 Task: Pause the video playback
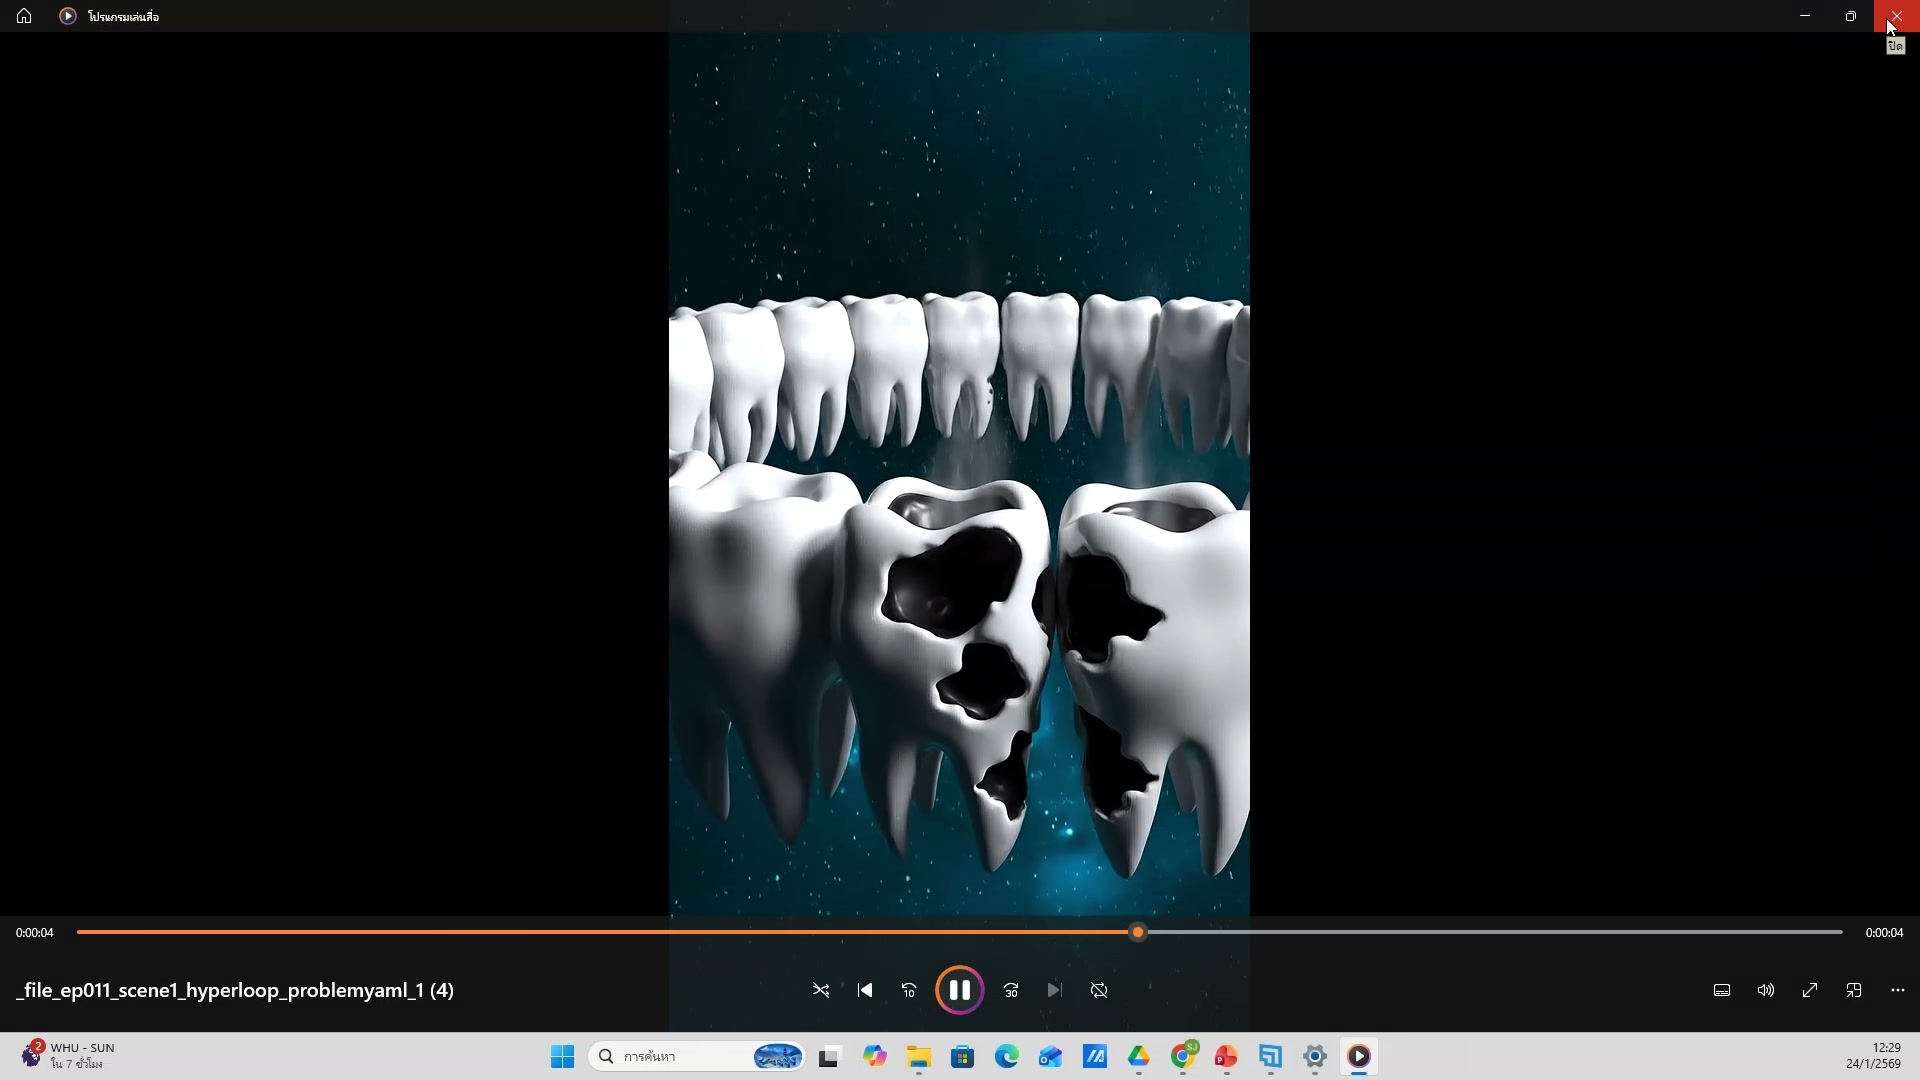point(959,990)
